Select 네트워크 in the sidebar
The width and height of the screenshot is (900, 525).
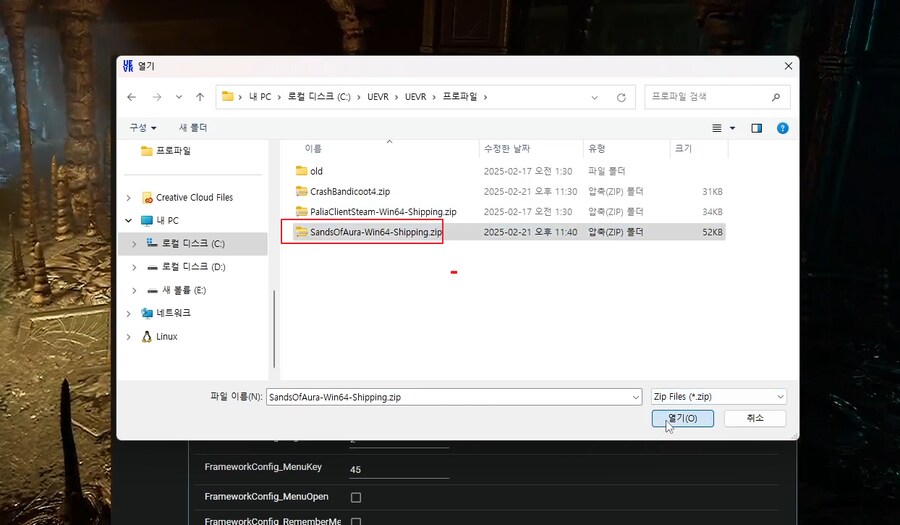coord(173,313)
